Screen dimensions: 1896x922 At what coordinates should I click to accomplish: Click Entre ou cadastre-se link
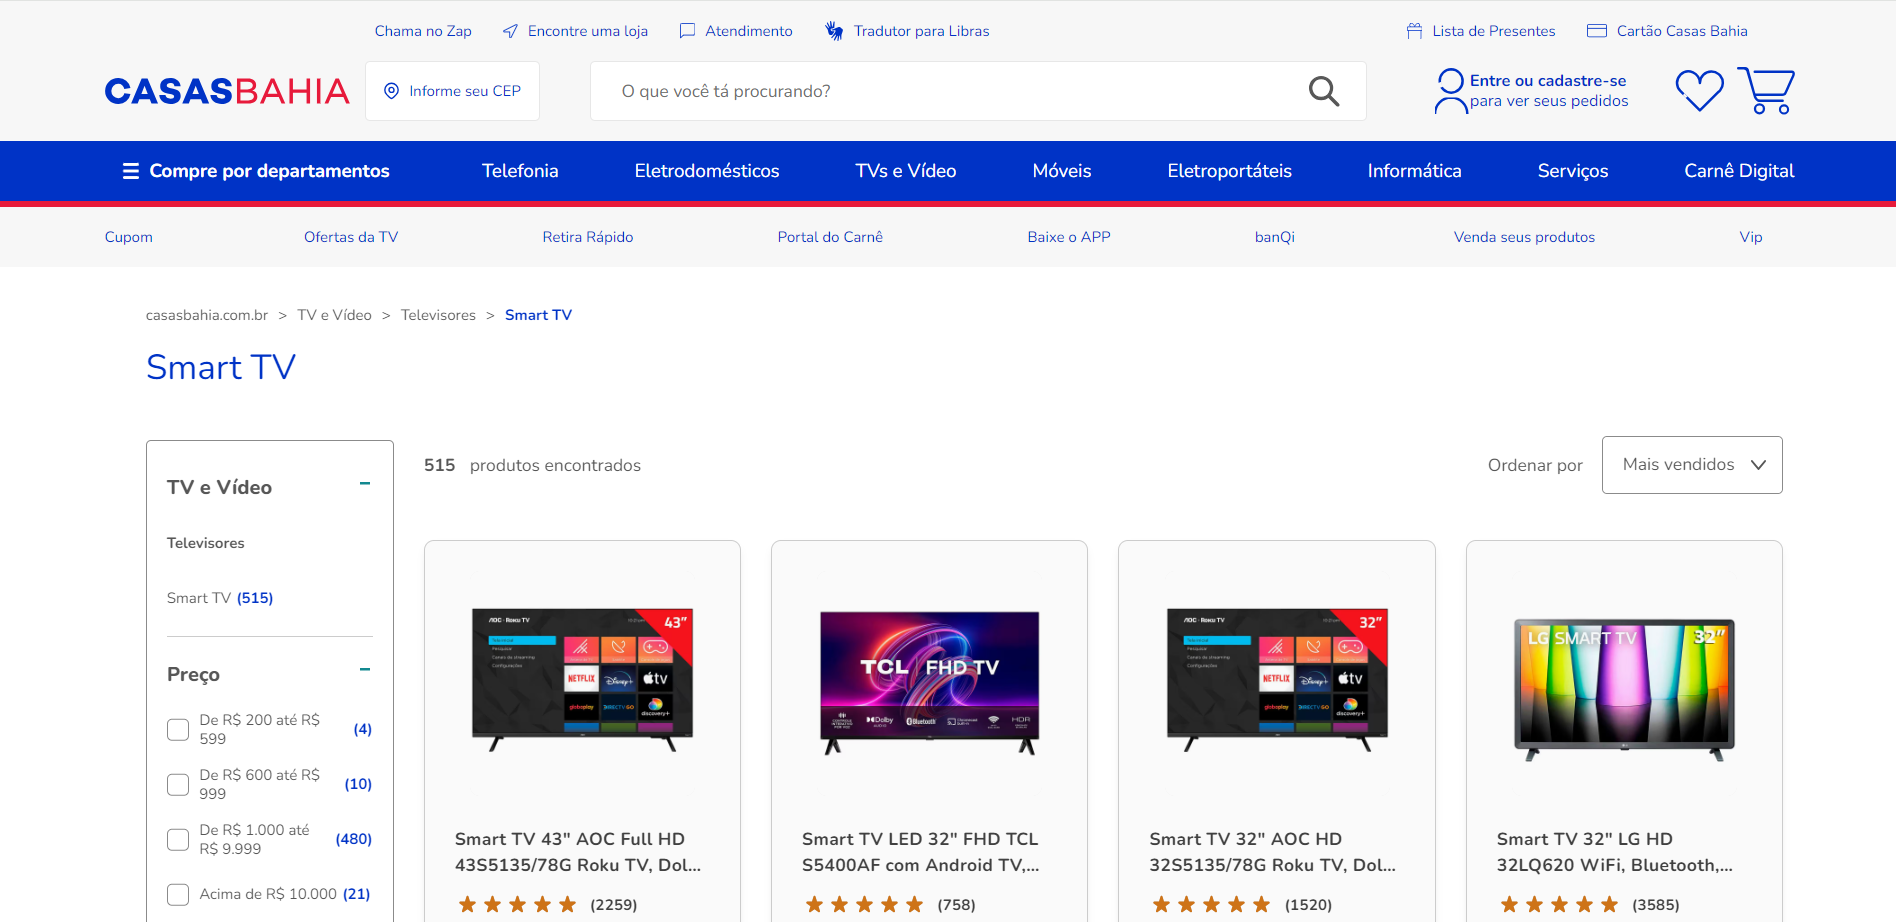point(1548,81)
